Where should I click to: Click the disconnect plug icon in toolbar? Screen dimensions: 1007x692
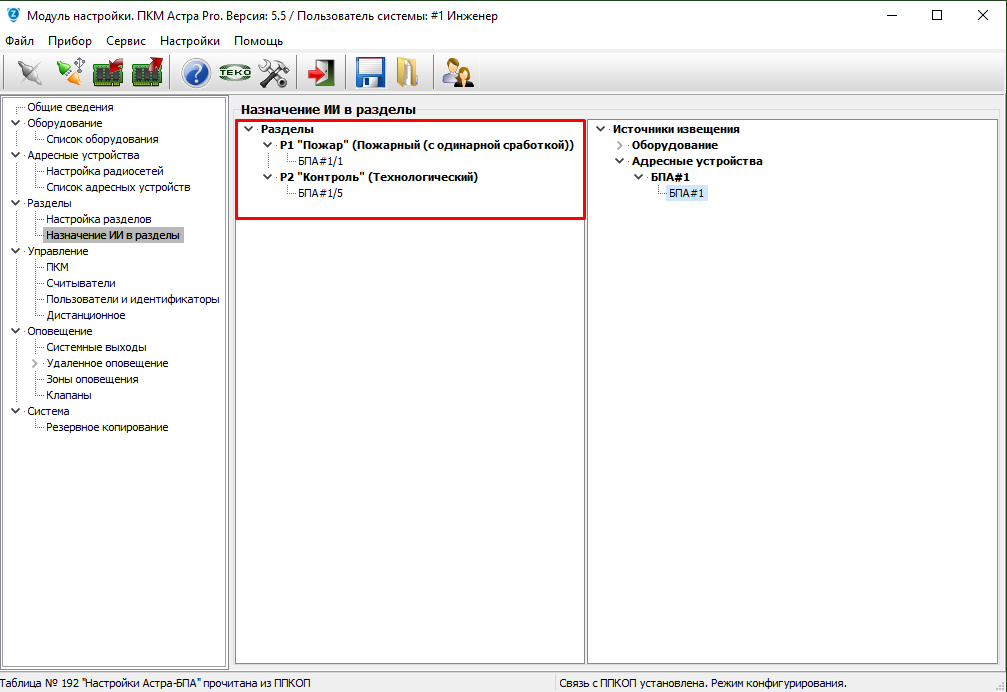pos(29,72)
